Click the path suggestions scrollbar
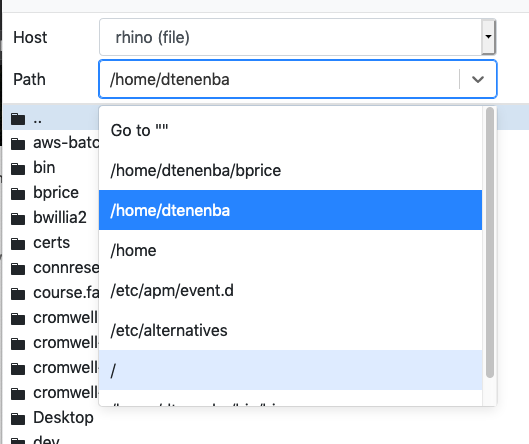The height and width of the screenshot is (444, 529). pyautogui.click(x=490, y=243)
